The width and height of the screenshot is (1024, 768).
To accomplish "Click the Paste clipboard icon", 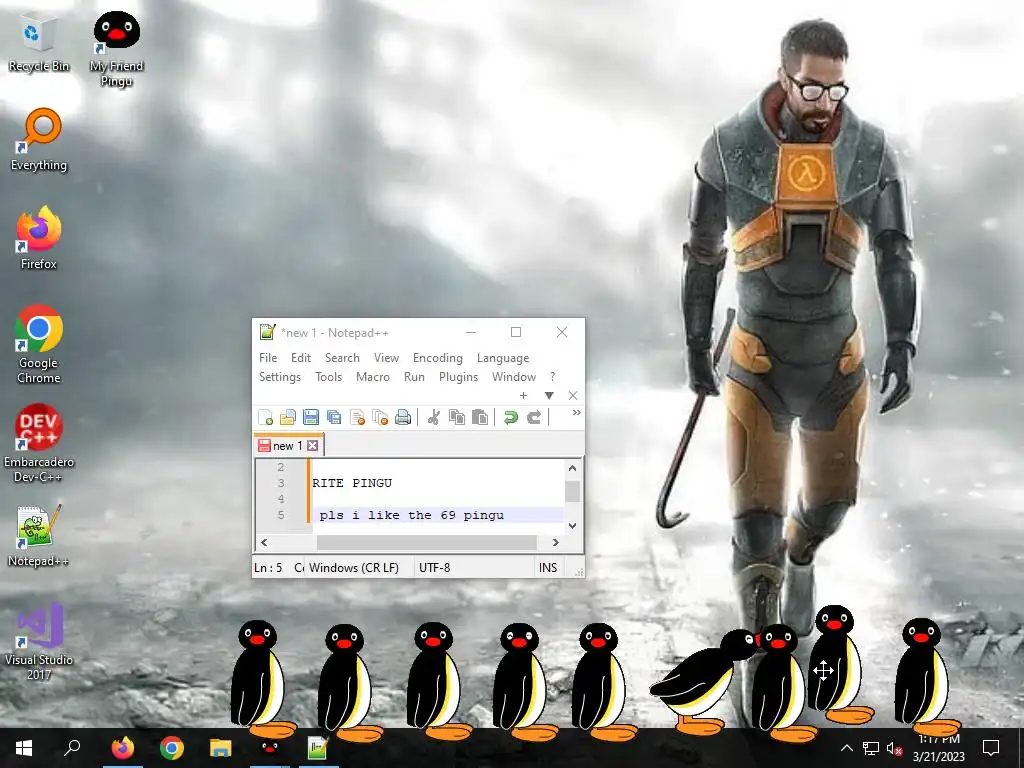I will (x=480, y=417).
